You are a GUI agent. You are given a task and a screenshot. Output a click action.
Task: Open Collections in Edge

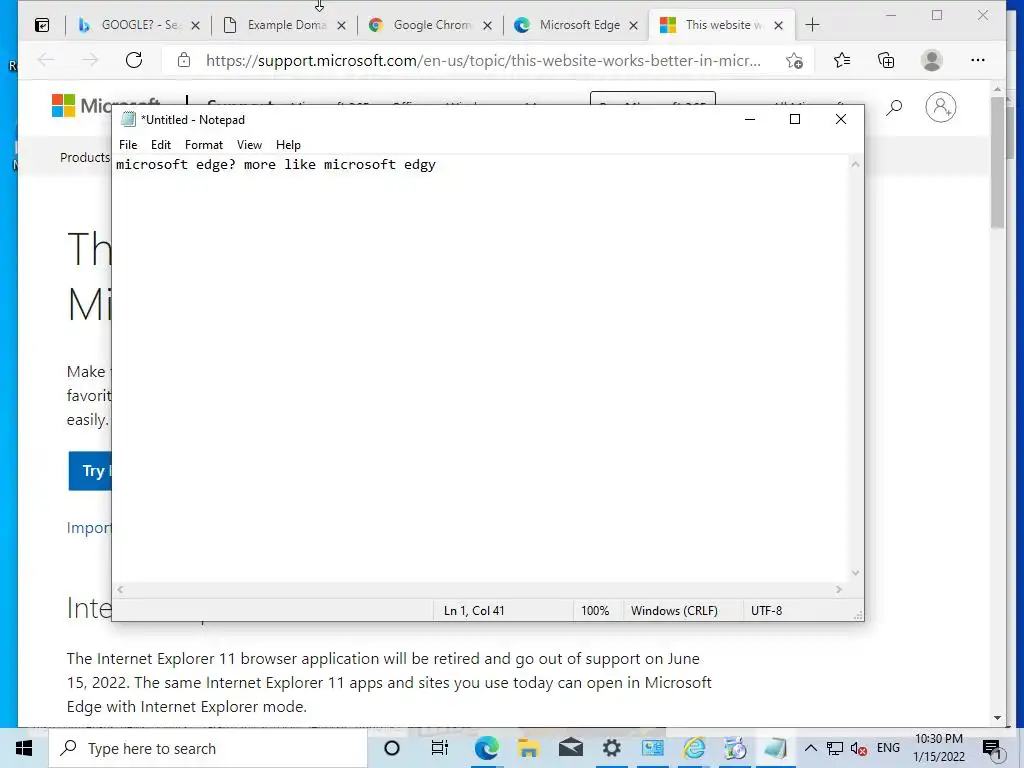tap(886, 61)
